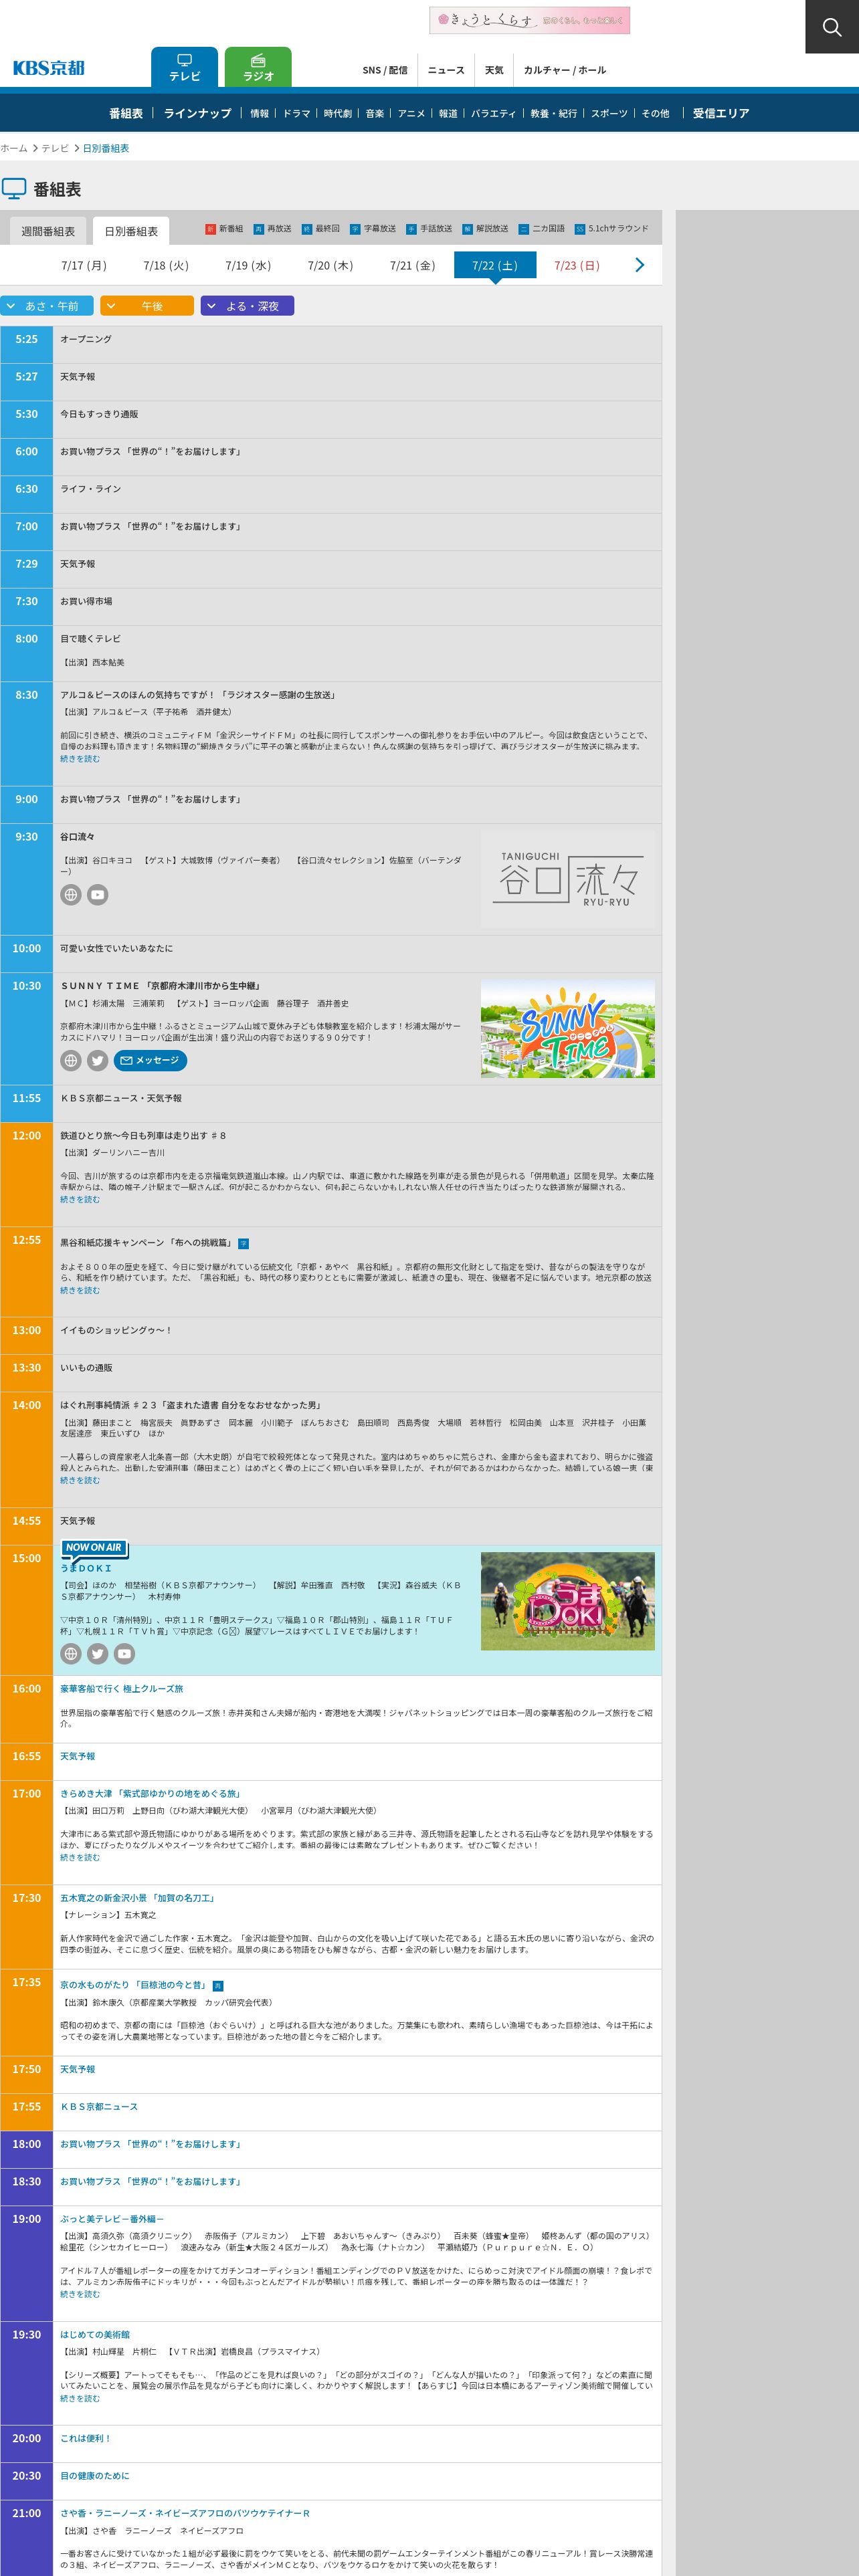Open 受信エリア in navigation bar
The image size is (859, 2576).
721,113
